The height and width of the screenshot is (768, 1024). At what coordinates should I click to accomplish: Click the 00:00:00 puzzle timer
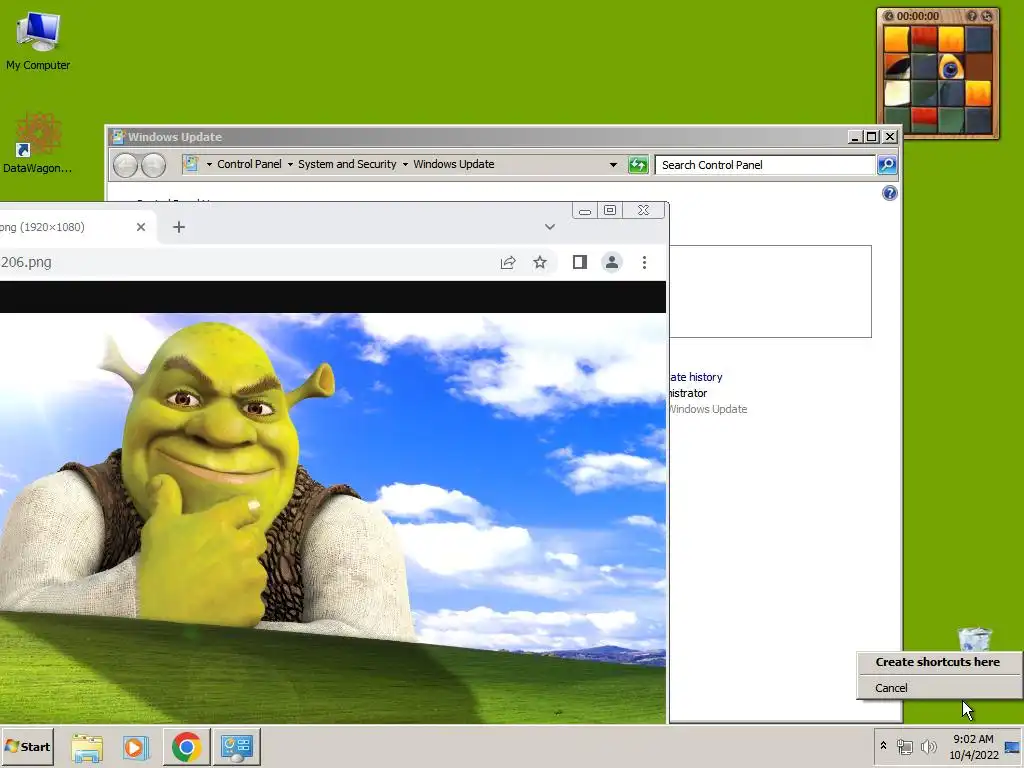917,16
